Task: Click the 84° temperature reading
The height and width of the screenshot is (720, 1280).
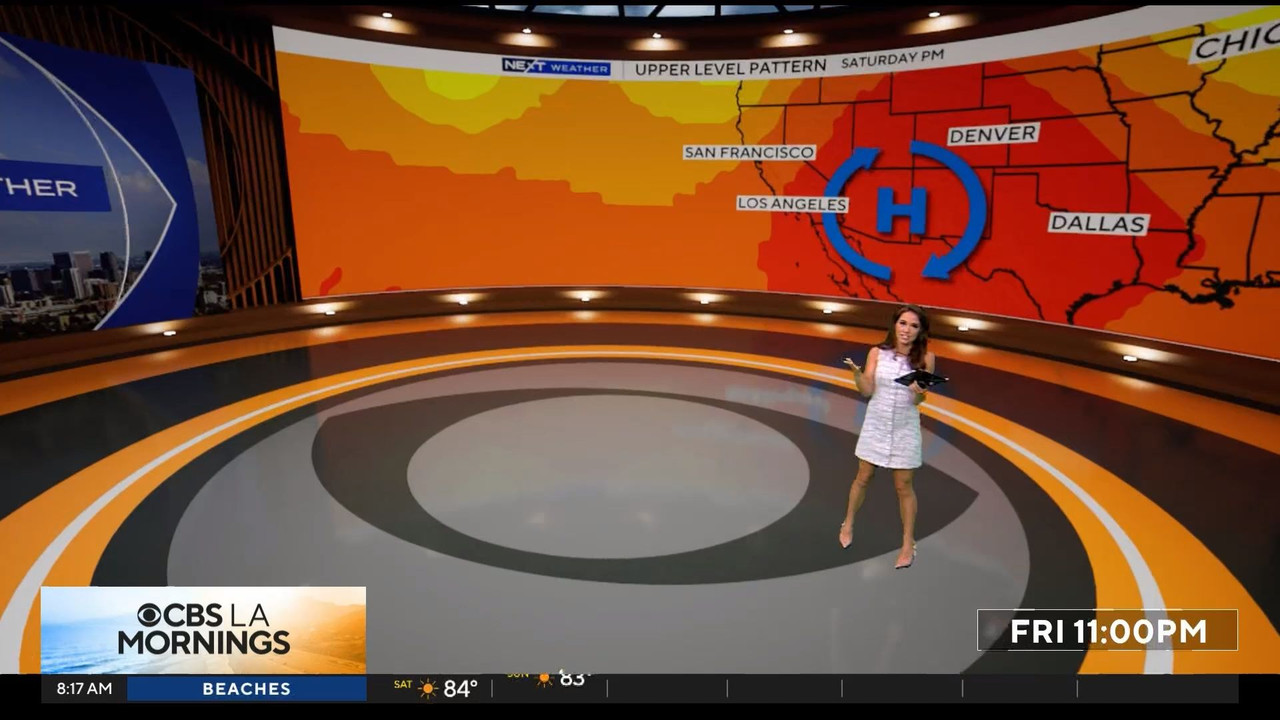Action: 461,689
